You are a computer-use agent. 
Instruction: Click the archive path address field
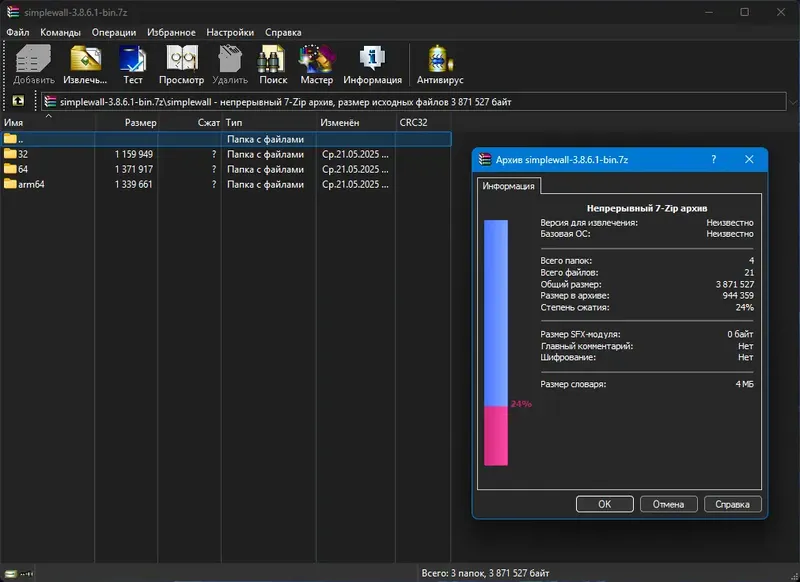tap(414, 102)
